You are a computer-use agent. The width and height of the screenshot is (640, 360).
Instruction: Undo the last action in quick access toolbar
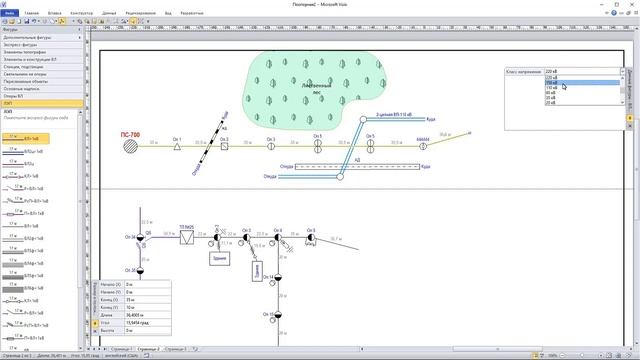pyautogui.click(x=34, y=21)
